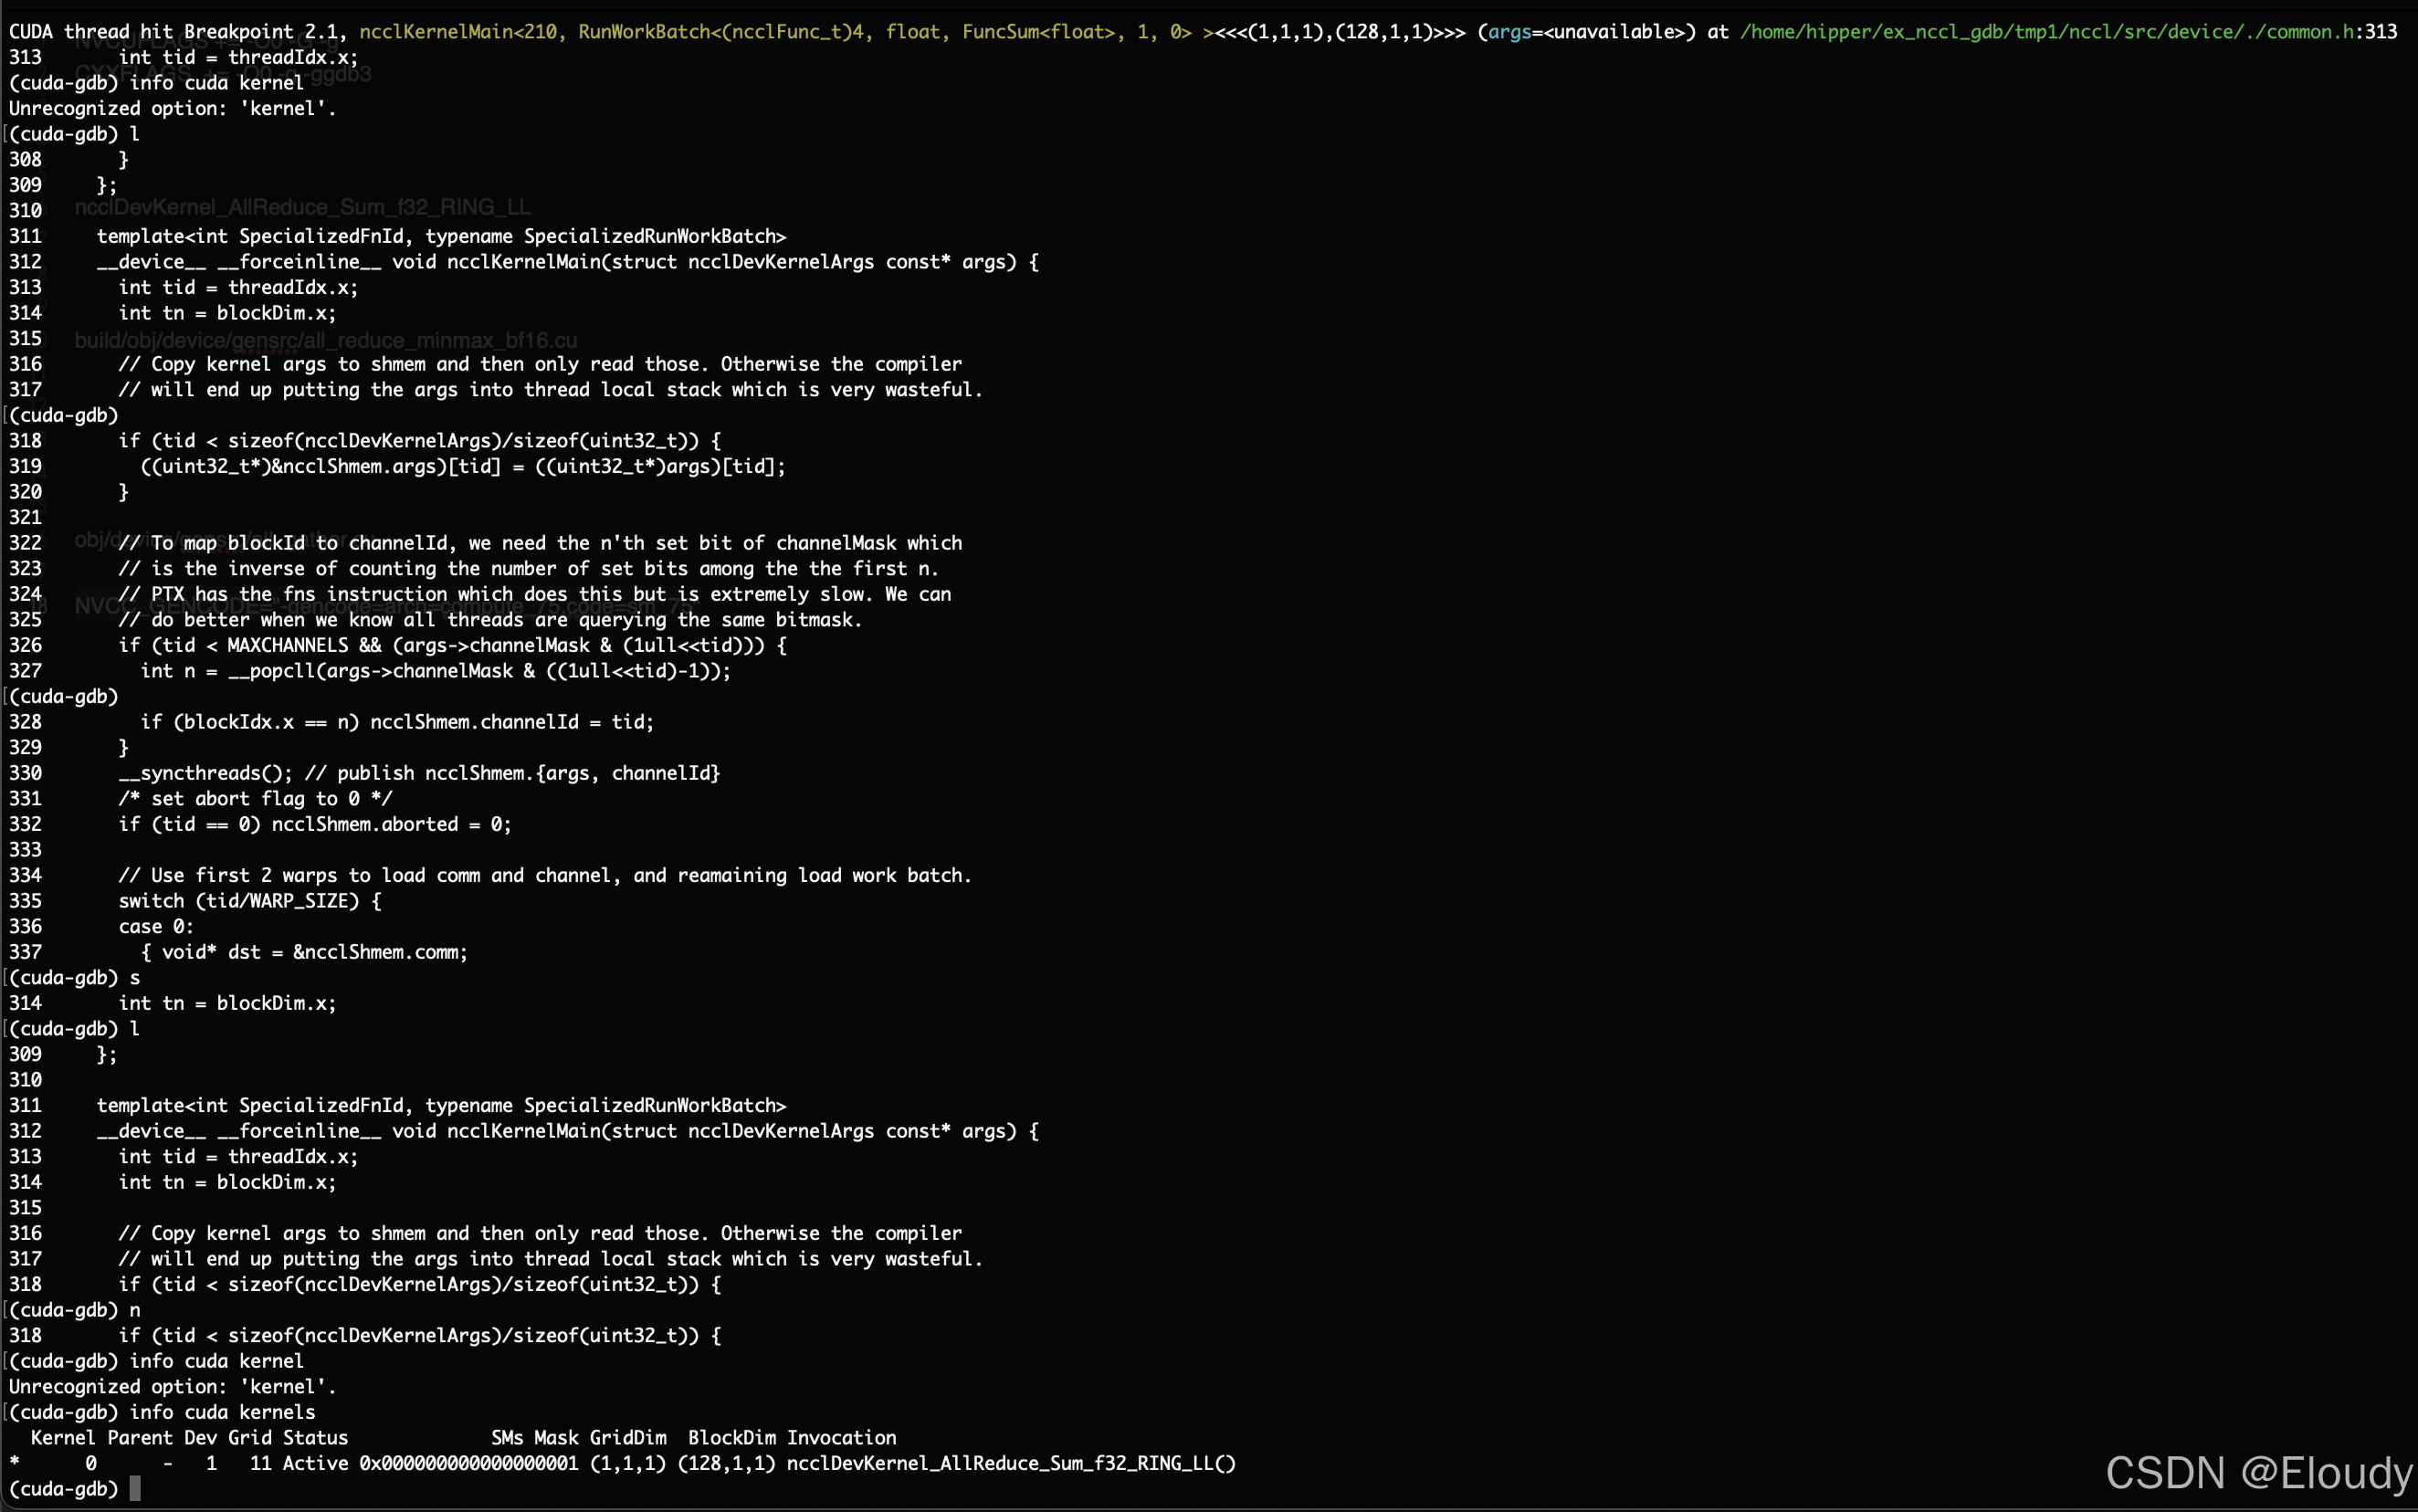The width and height of the screenshot is (2418, 1512).
Task: Click the '(cuda-gdb) n' next command
Action: point(75,1310)
